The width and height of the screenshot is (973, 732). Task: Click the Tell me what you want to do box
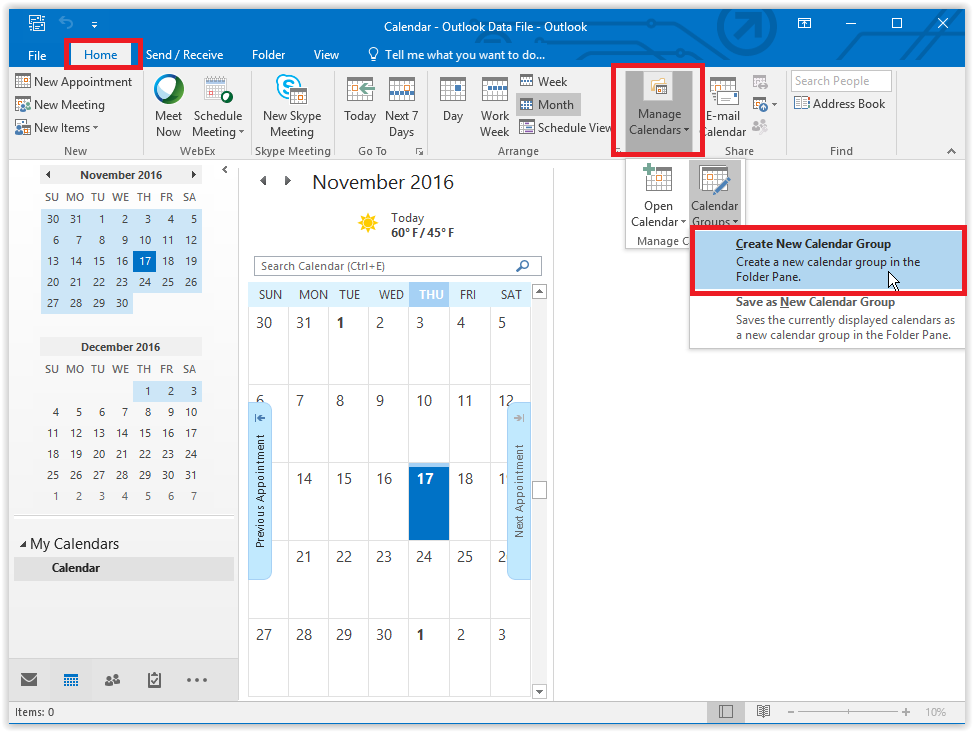pyautogui.click(x=457, y=55)
